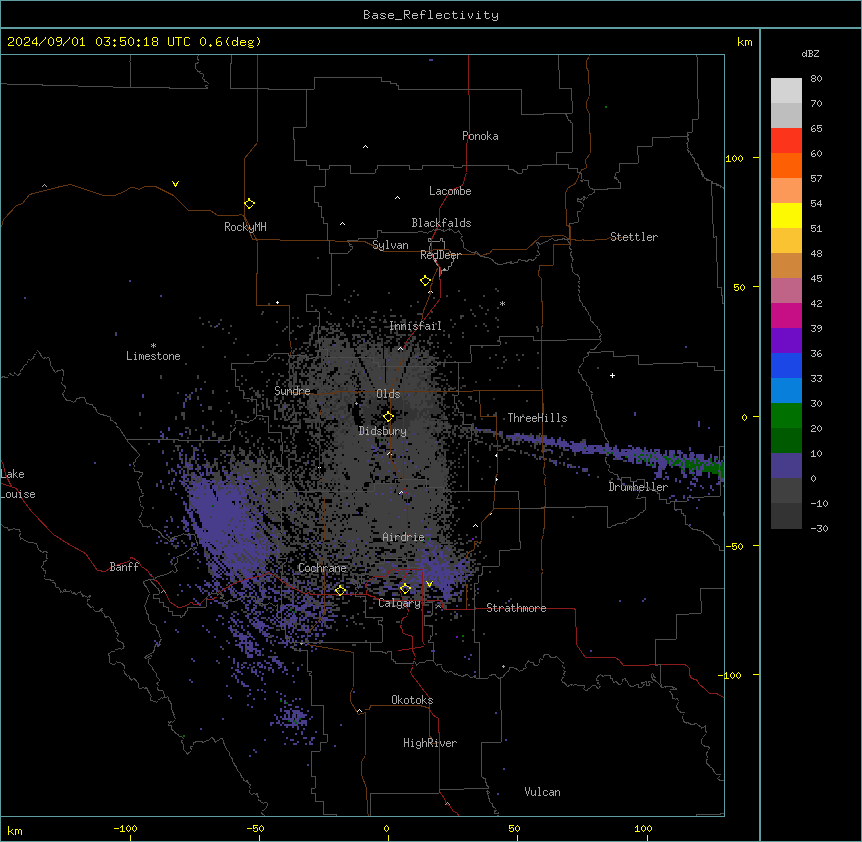Image resolution: width=862 pixels, height=842 pixels.
Task: Select the asterisk marker above Limestone
Action: click(153, 346)
